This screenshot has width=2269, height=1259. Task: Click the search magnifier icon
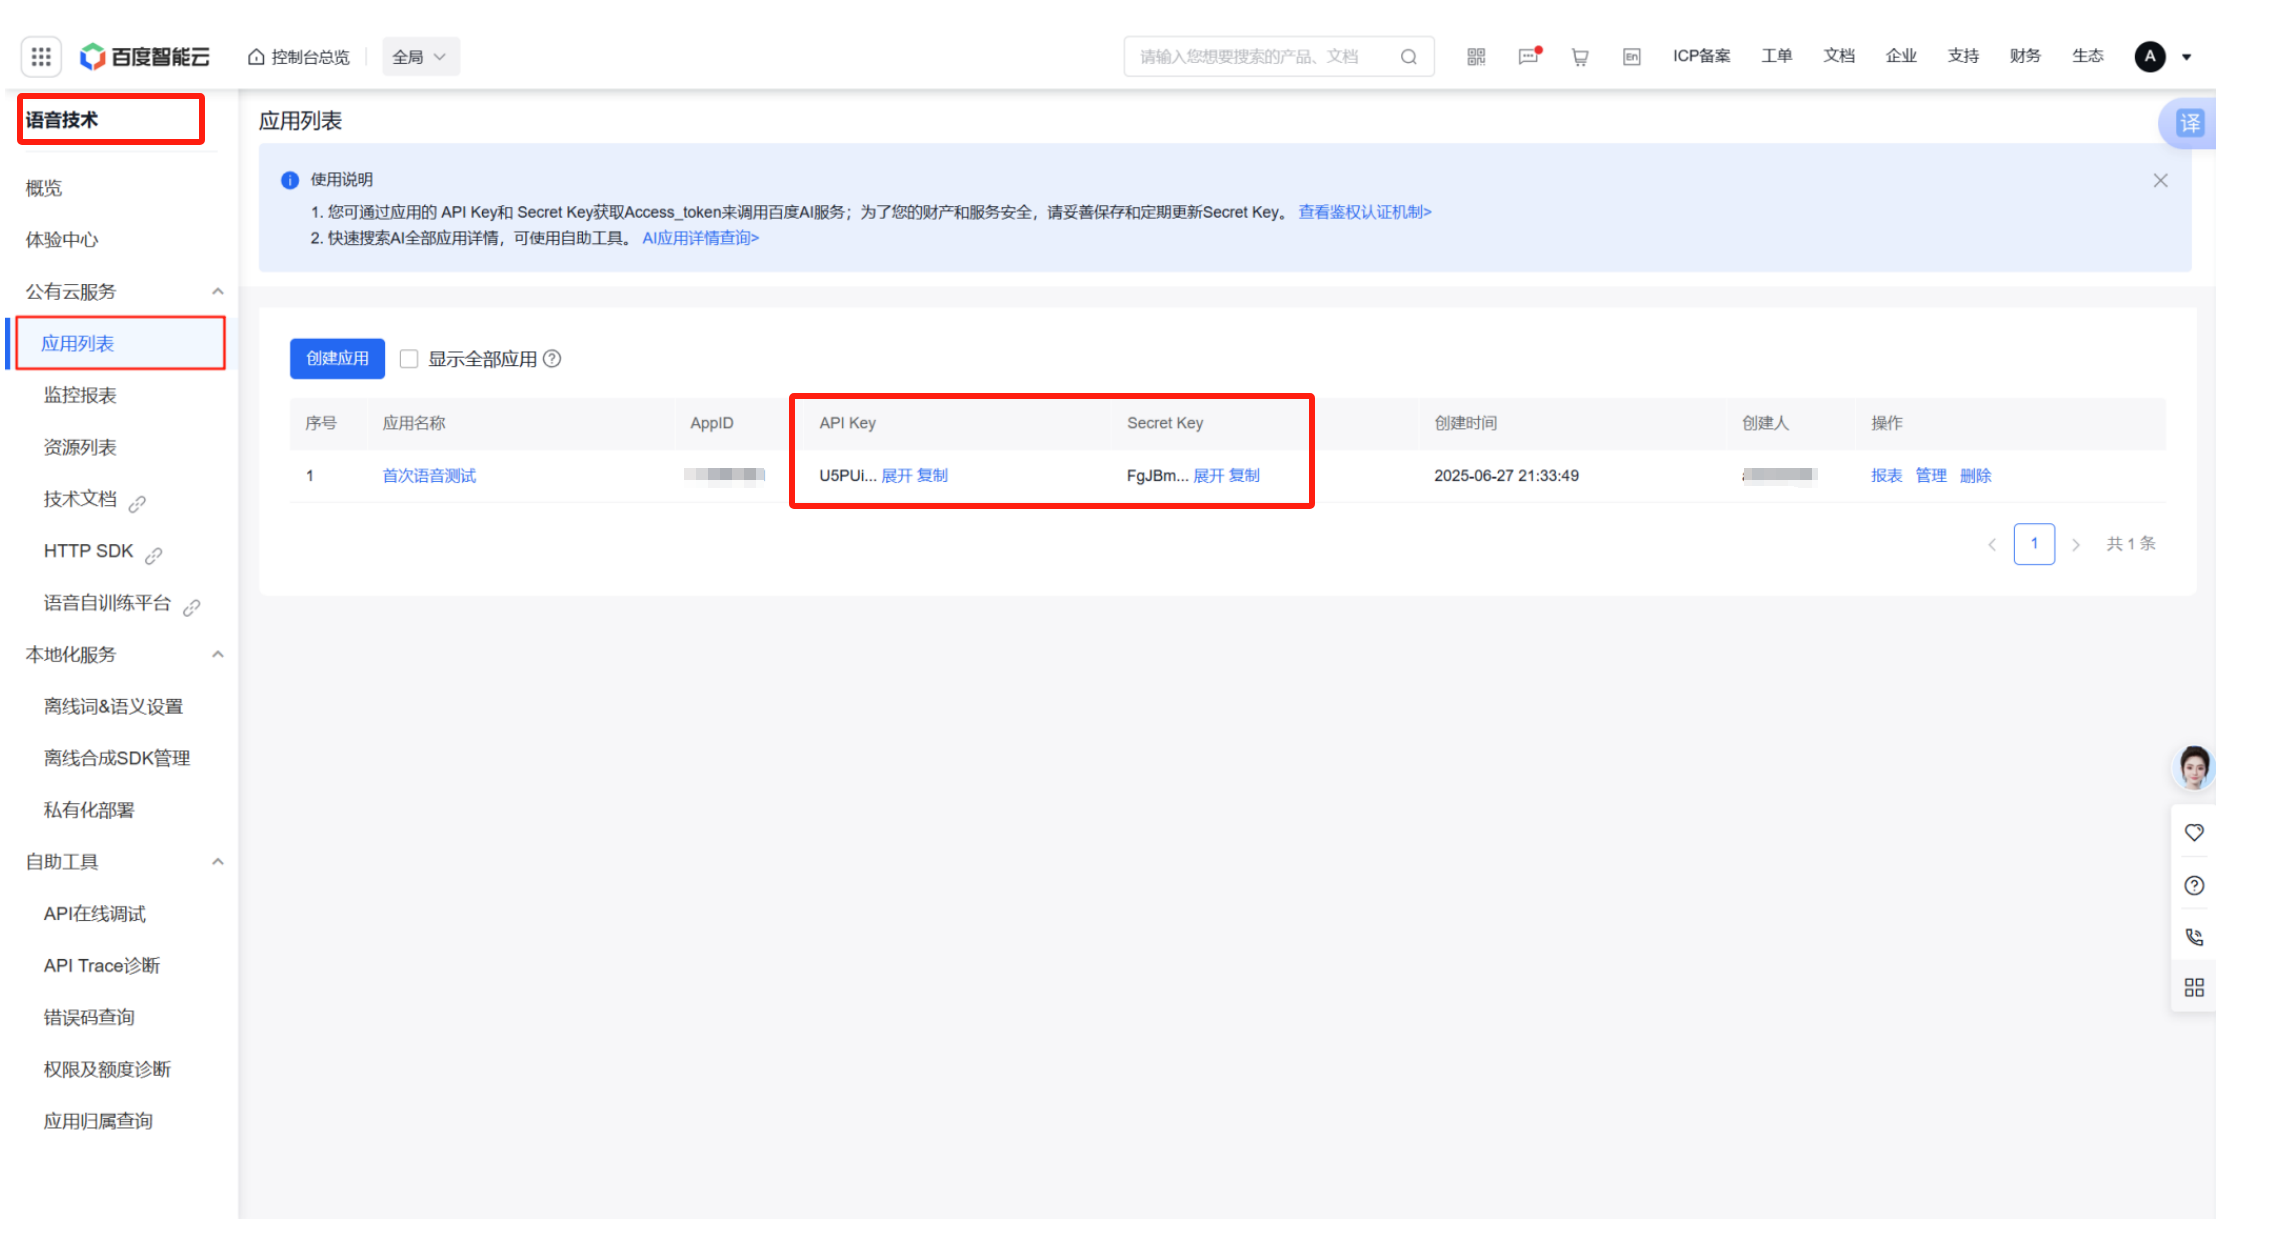(x=1408, y=57)
